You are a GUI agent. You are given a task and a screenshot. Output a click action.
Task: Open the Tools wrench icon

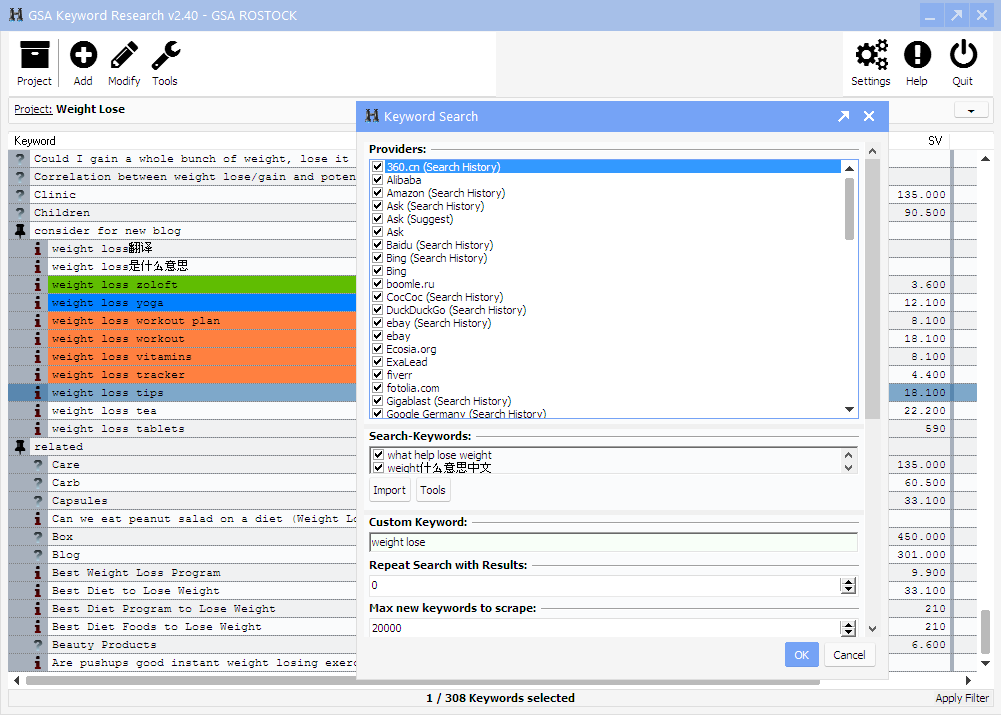coord(165,63)
